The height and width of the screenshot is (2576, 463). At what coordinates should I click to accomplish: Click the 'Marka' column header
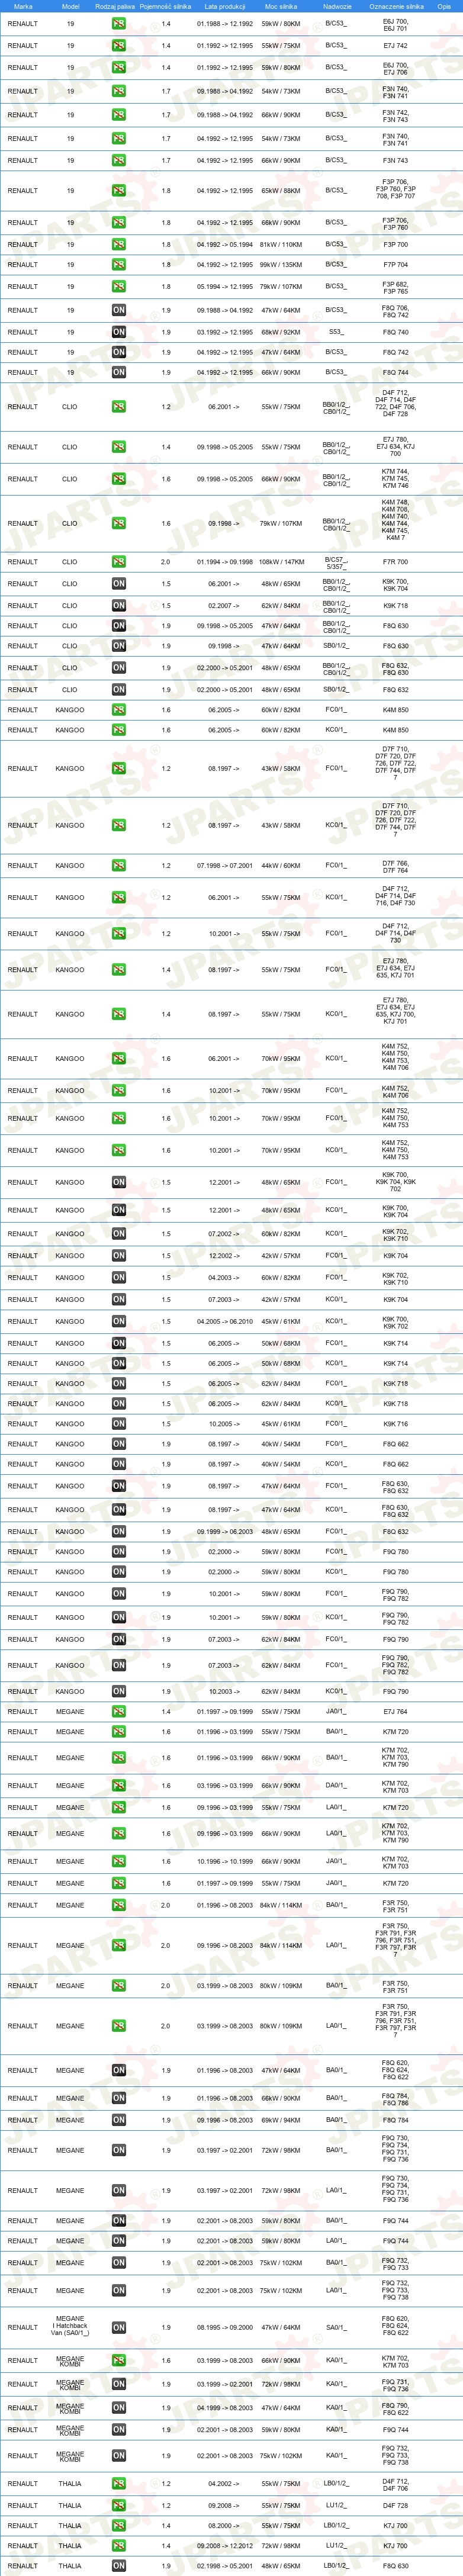click(23, 6)
